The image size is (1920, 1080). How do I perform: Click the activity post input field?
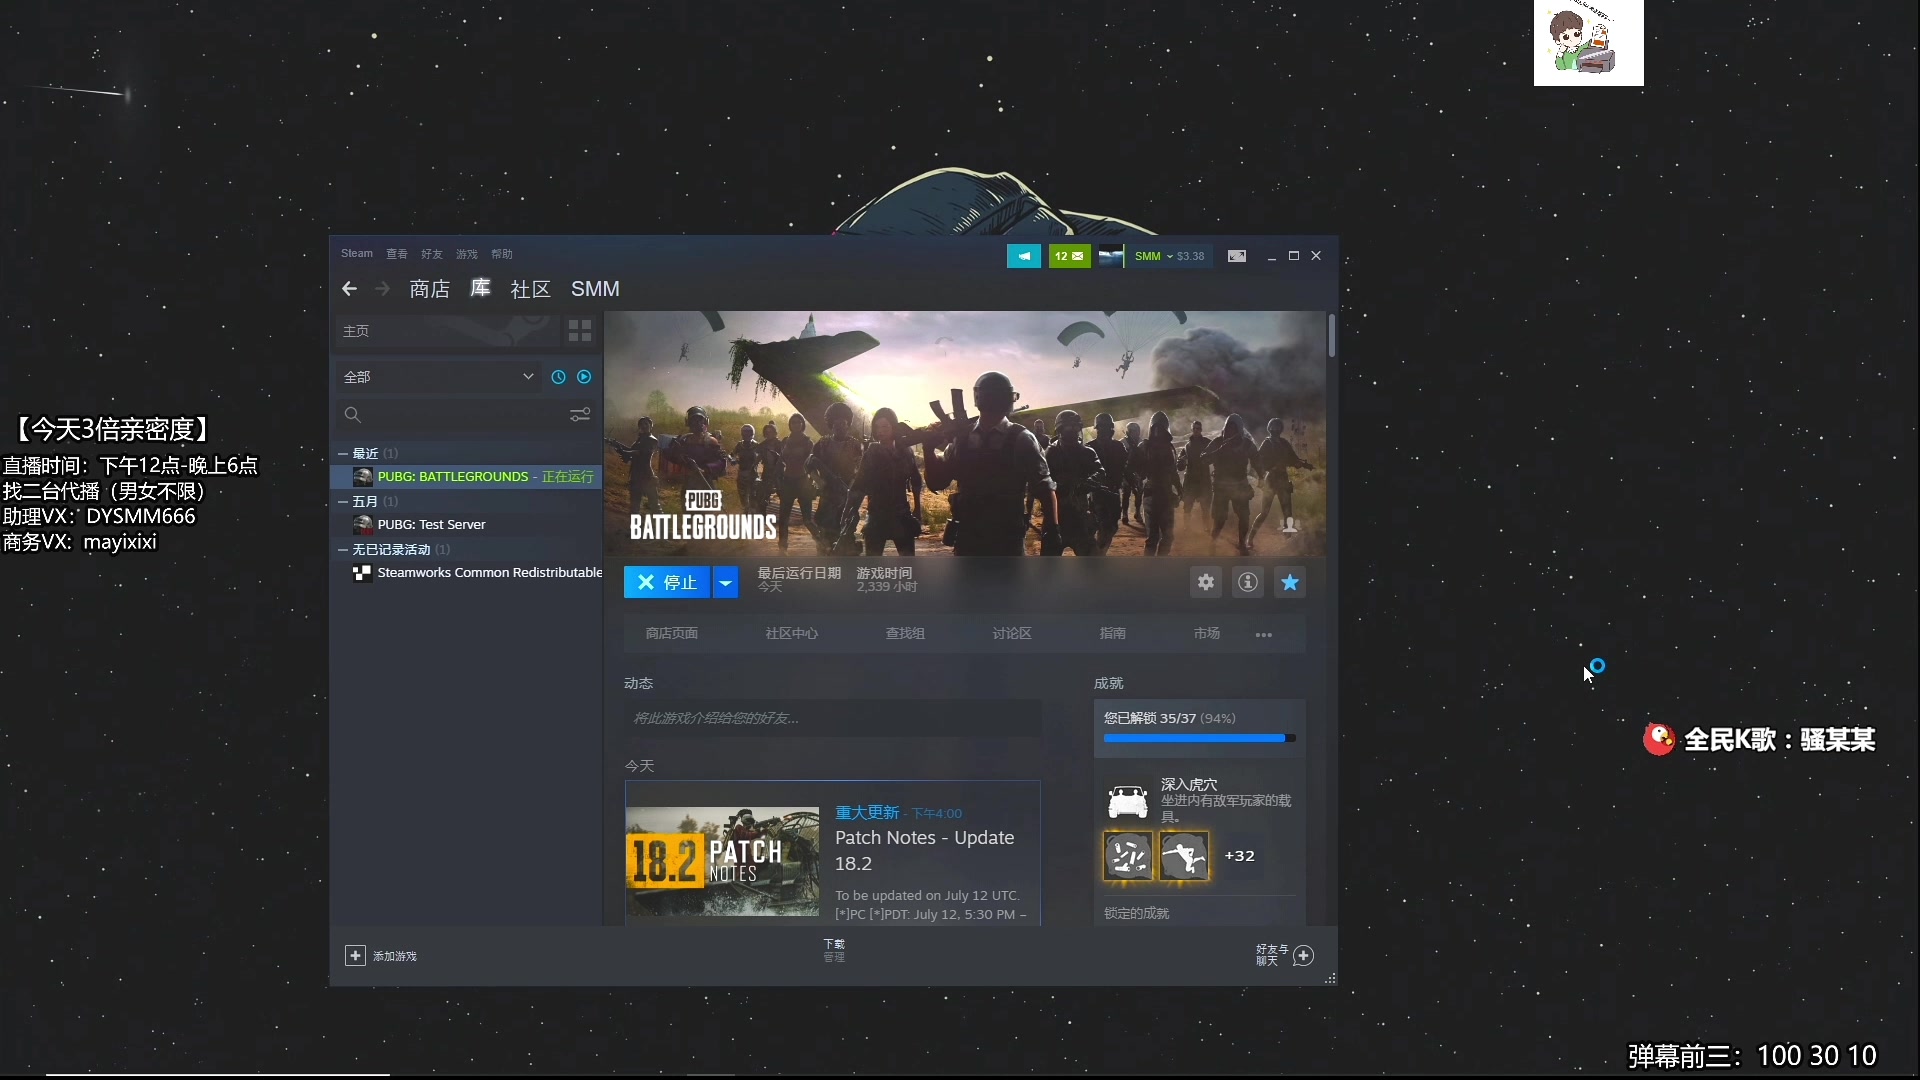832,719
